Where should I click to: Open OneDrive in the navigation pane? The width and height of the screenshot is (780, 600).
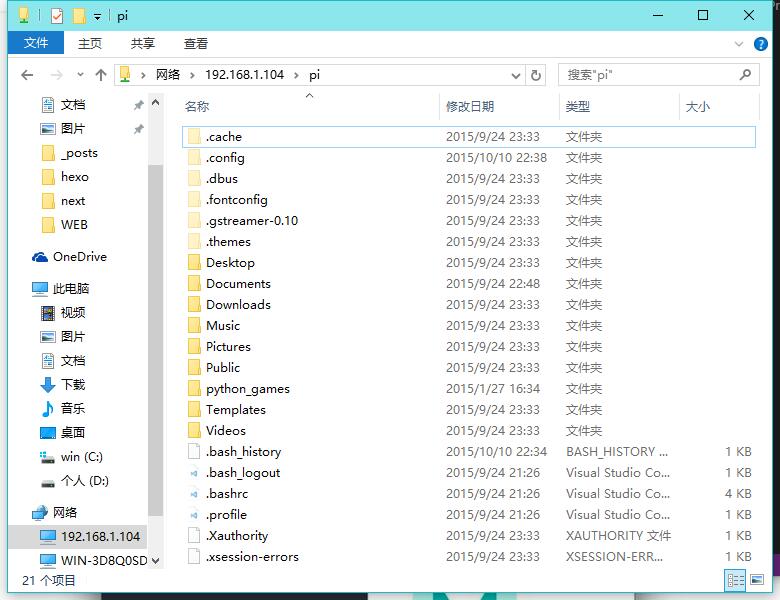click(x=79, y=257)
